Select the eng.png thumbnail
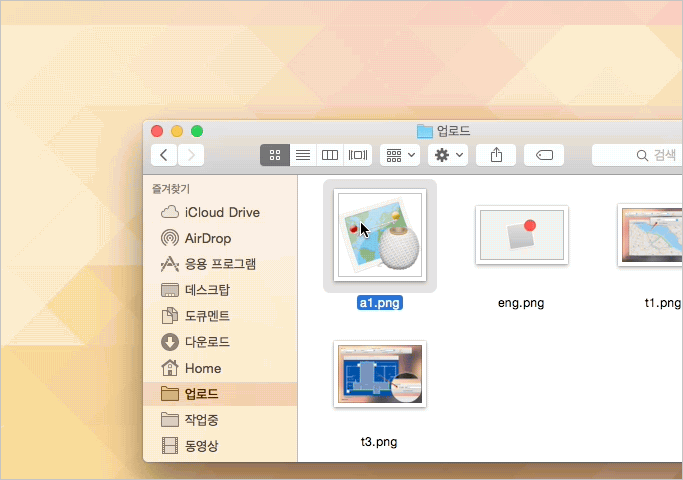The width and height of the screenshot is (683, 480). coord(522,235)
